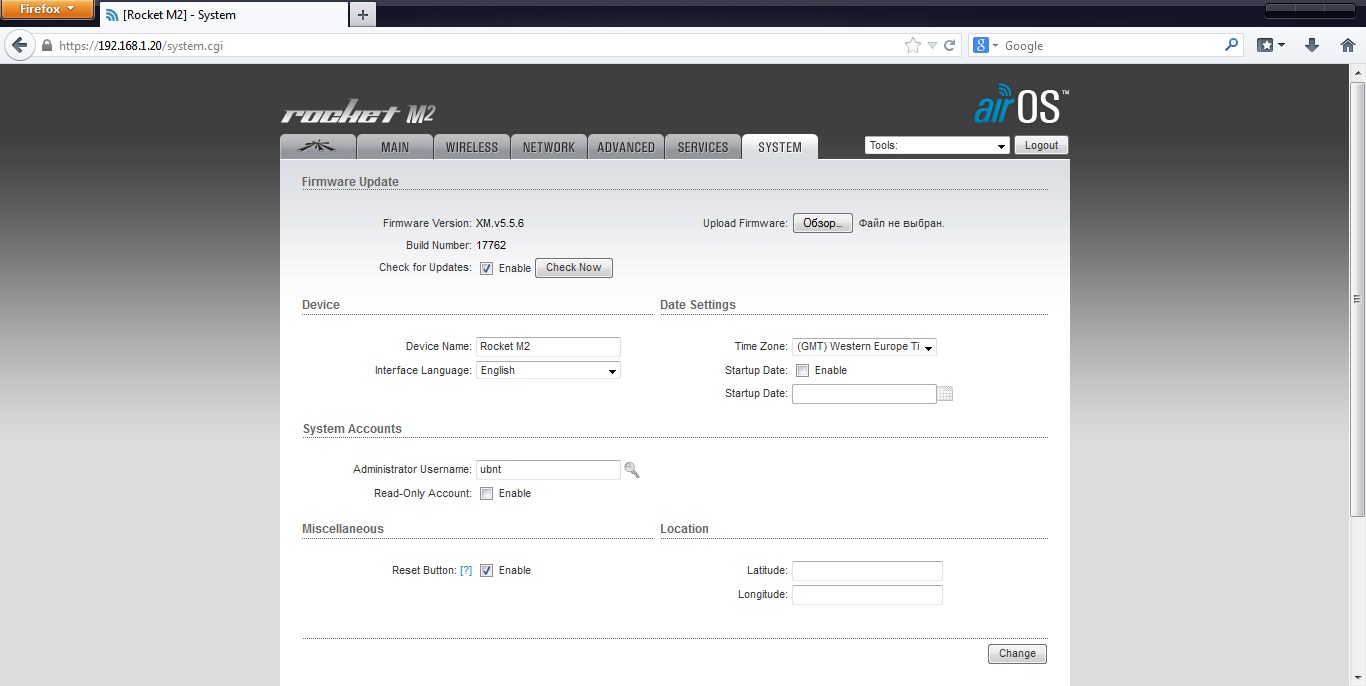Image resolution: width=1366 pixels, height=686 pixels.
Task: Click the Device Name input field
Action: [548, 347]
